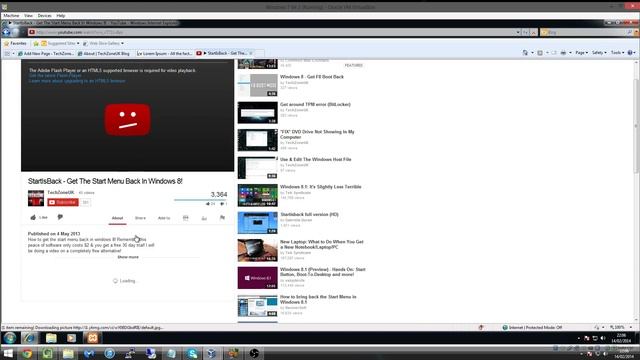Click FIX DVD Drive Not Showing thumbnail

tap(258, 140)
